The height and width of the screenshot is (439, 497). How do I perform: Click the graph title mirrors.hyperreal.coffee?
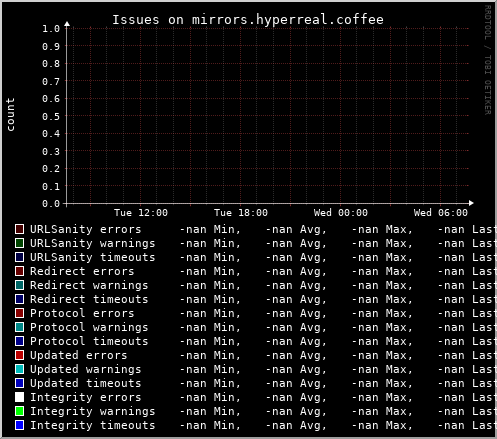(248, 20)
